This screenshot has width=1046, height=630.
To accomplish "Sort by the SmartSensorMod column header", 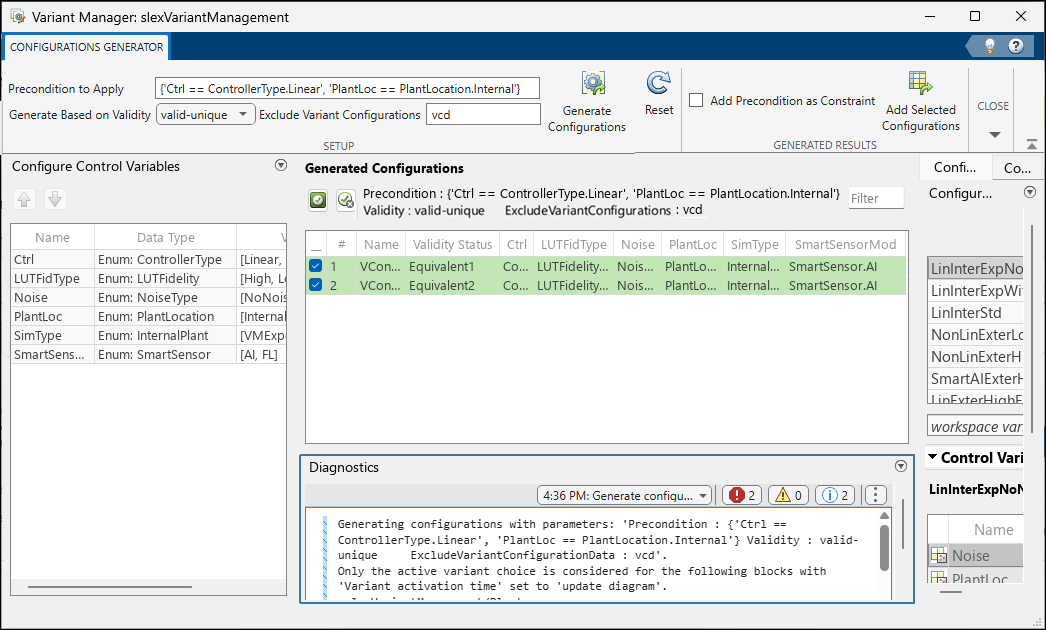I will point(845,244).
